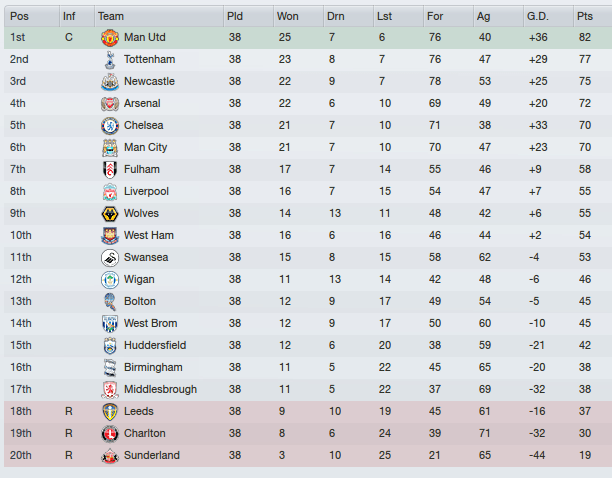Sort table by Pts column header
This screenshot has width=612, height=478.
pyautogui.click(x=585, y=16)
